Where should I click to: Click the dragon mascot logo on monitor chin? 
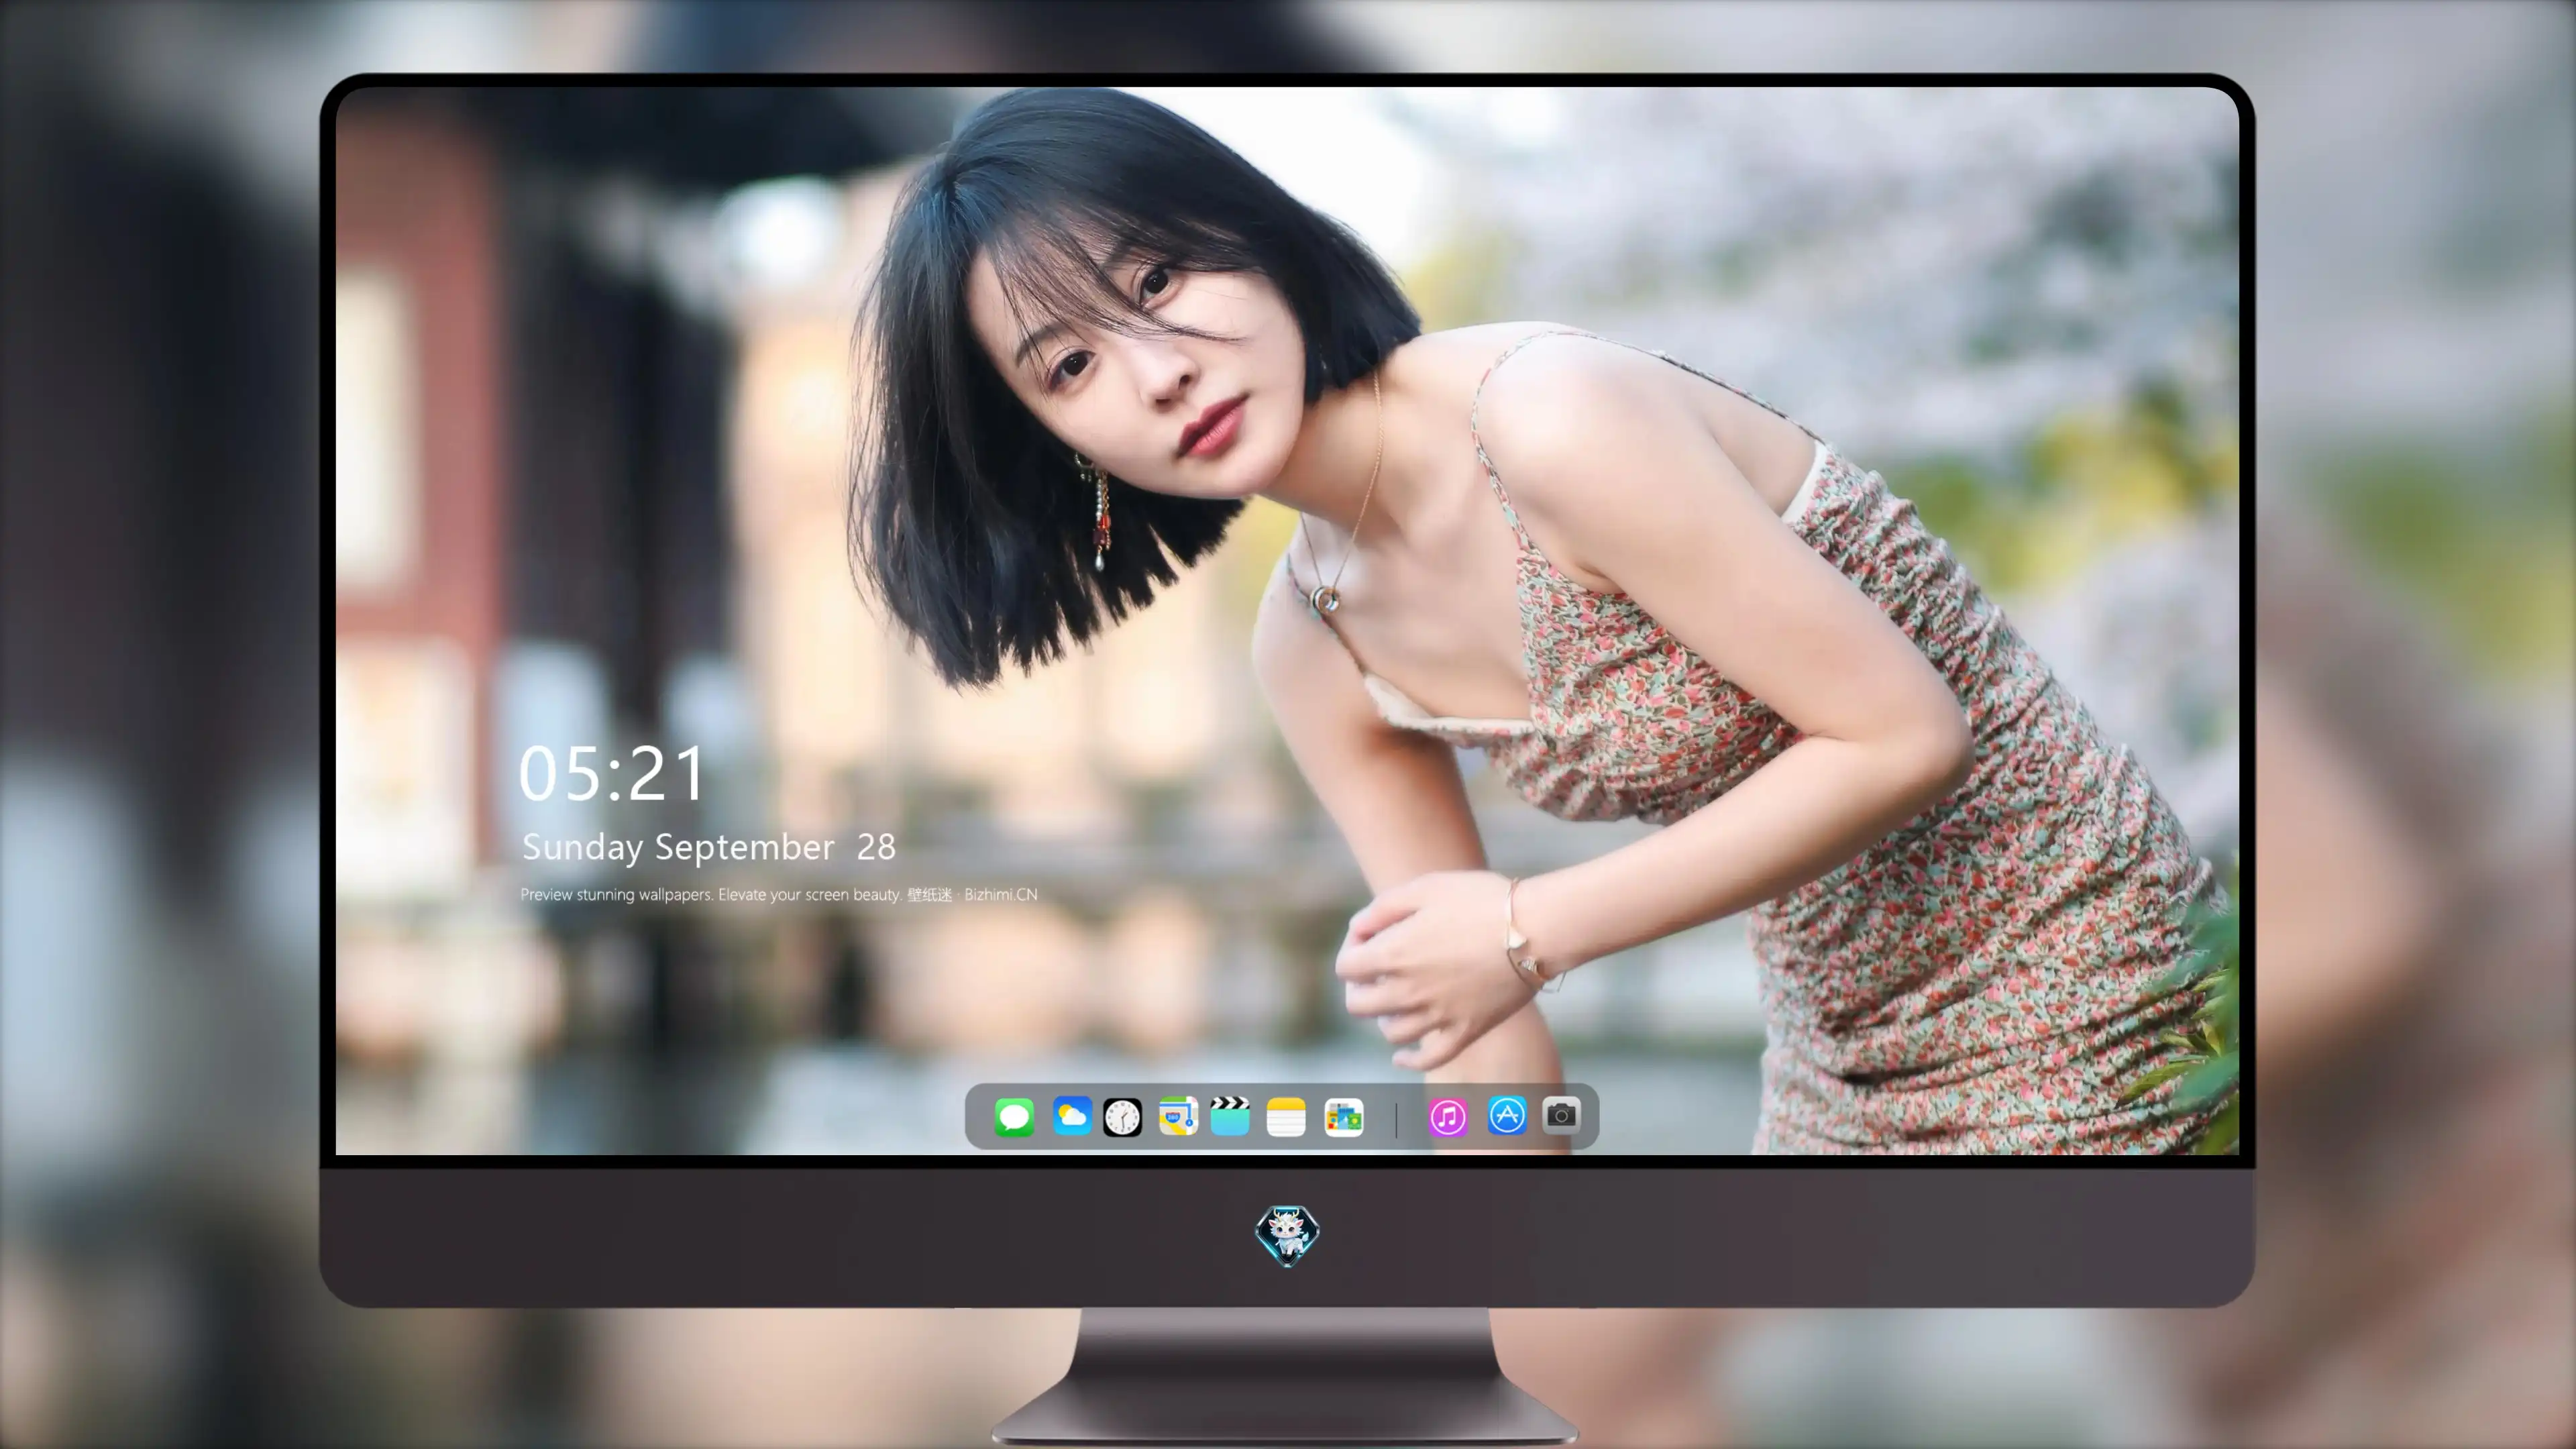1287,1235
